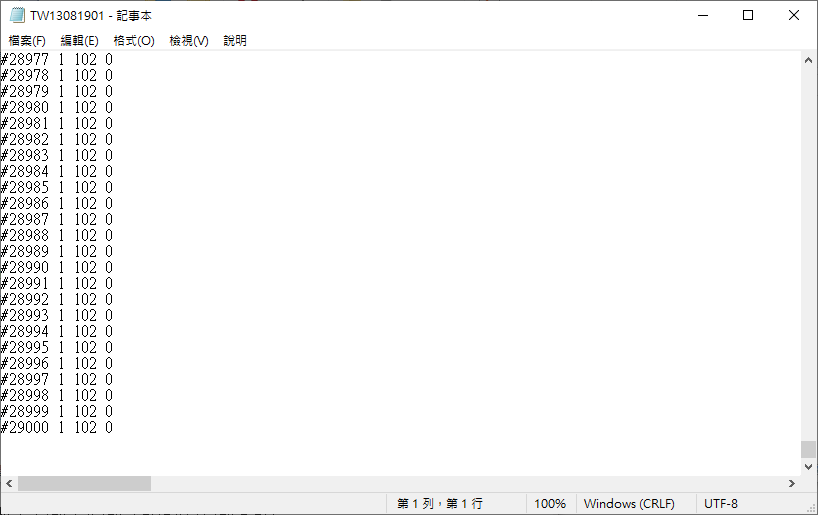Click the line starting with #28991
The image size is (818, 515).
click(56, 284)
